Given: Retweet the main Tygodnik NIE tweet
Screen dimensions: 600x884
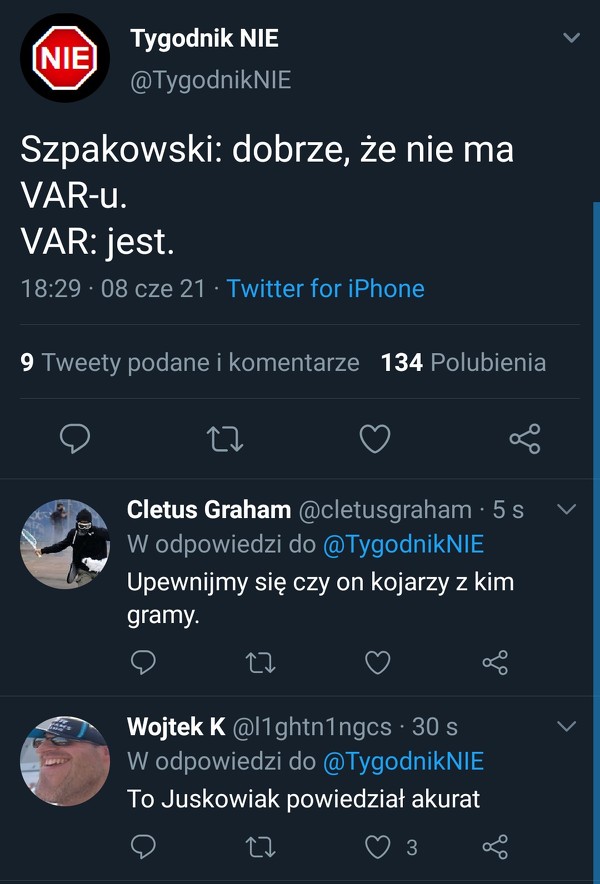Looking at the screenshot, I should [x=225, y=439].
